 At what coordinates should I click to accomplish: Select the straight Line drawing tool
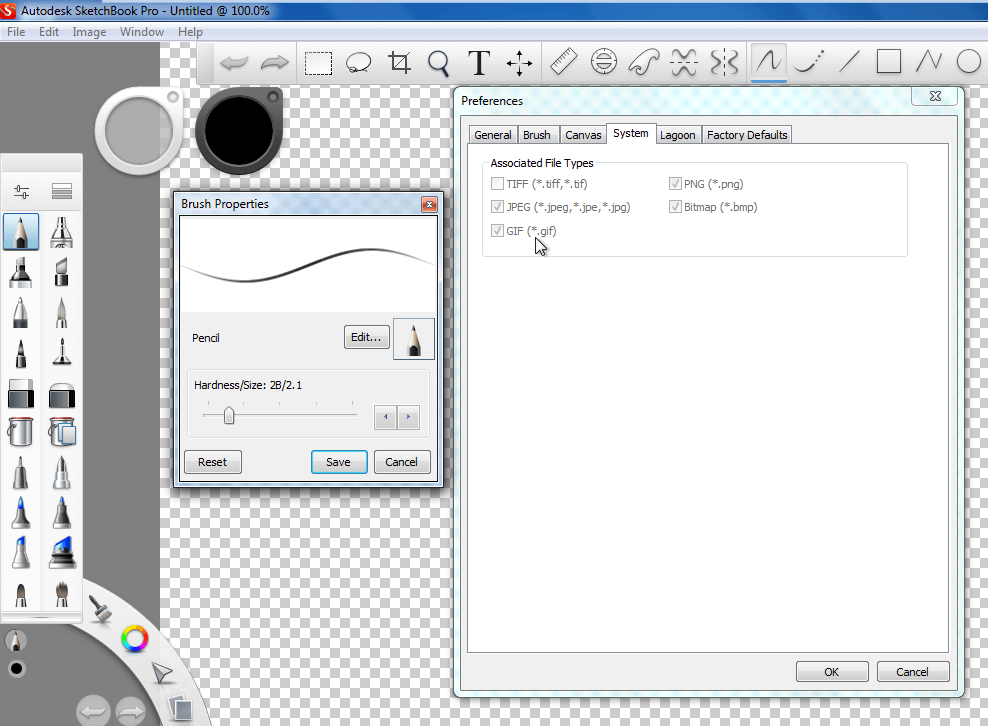(849, 62)
